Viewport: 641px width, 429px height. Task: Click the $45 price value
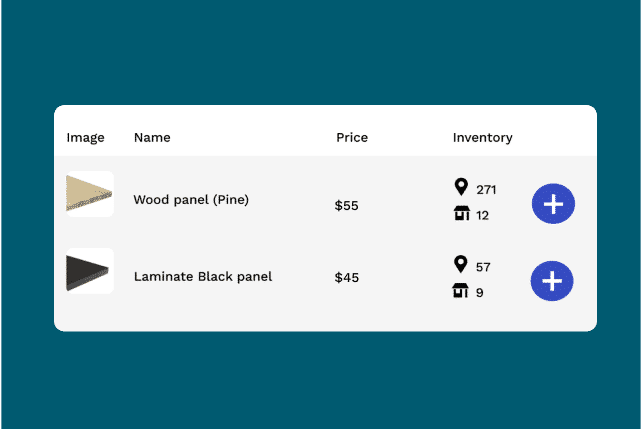[x=347, y=278]
